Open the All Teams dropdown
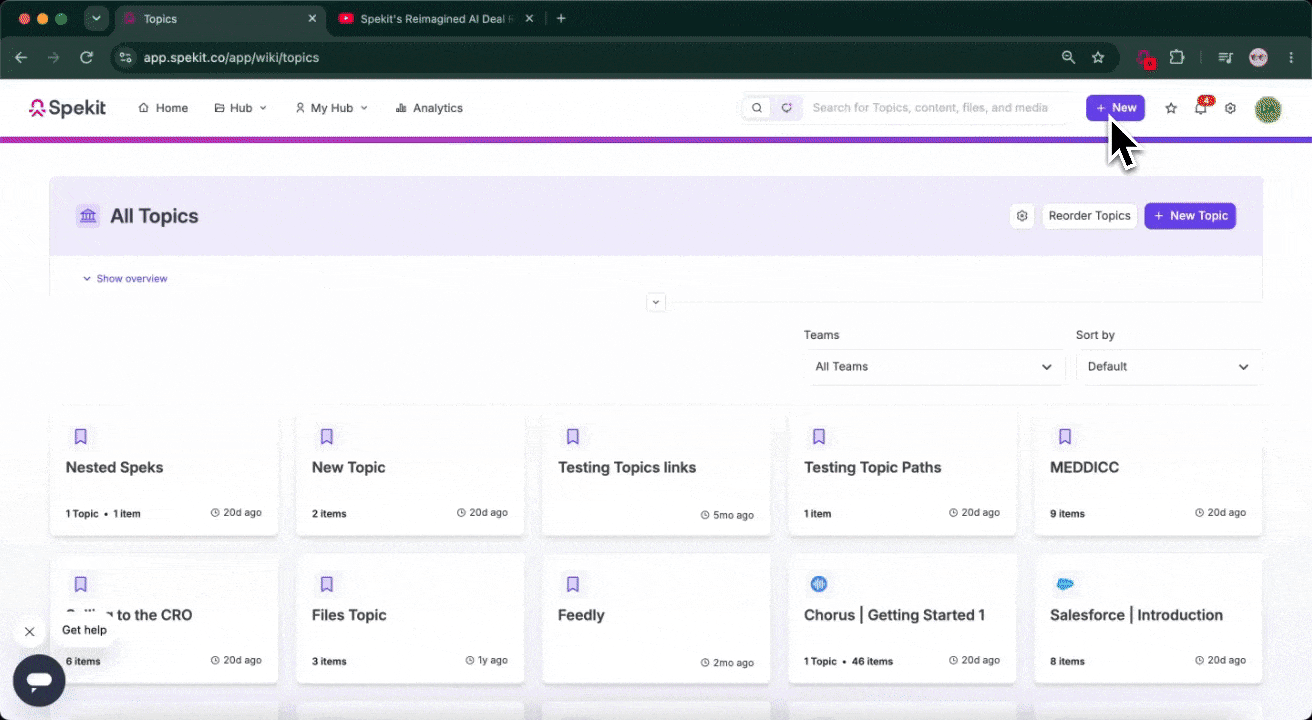The height and width of the screenshot is (720, 1312). 933,367
